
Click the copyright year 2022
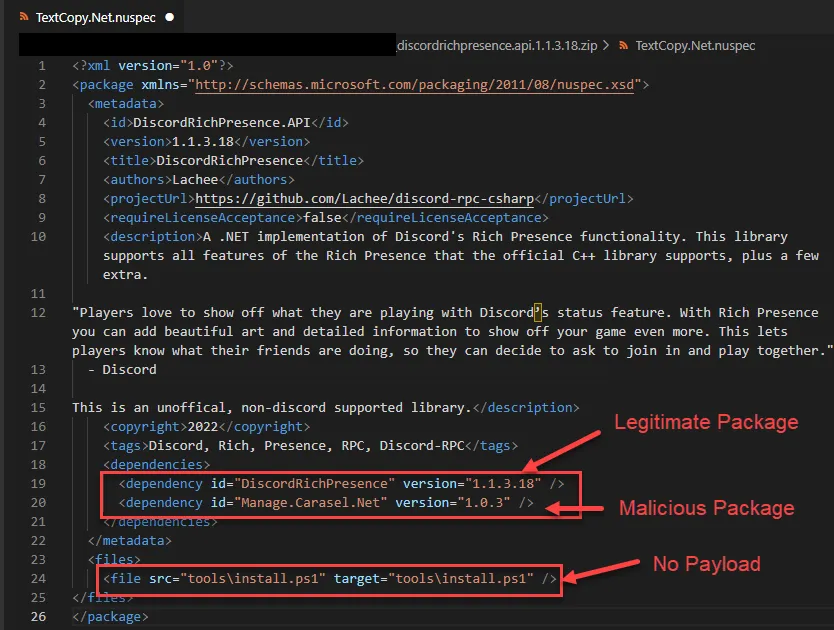click(203, 427)
